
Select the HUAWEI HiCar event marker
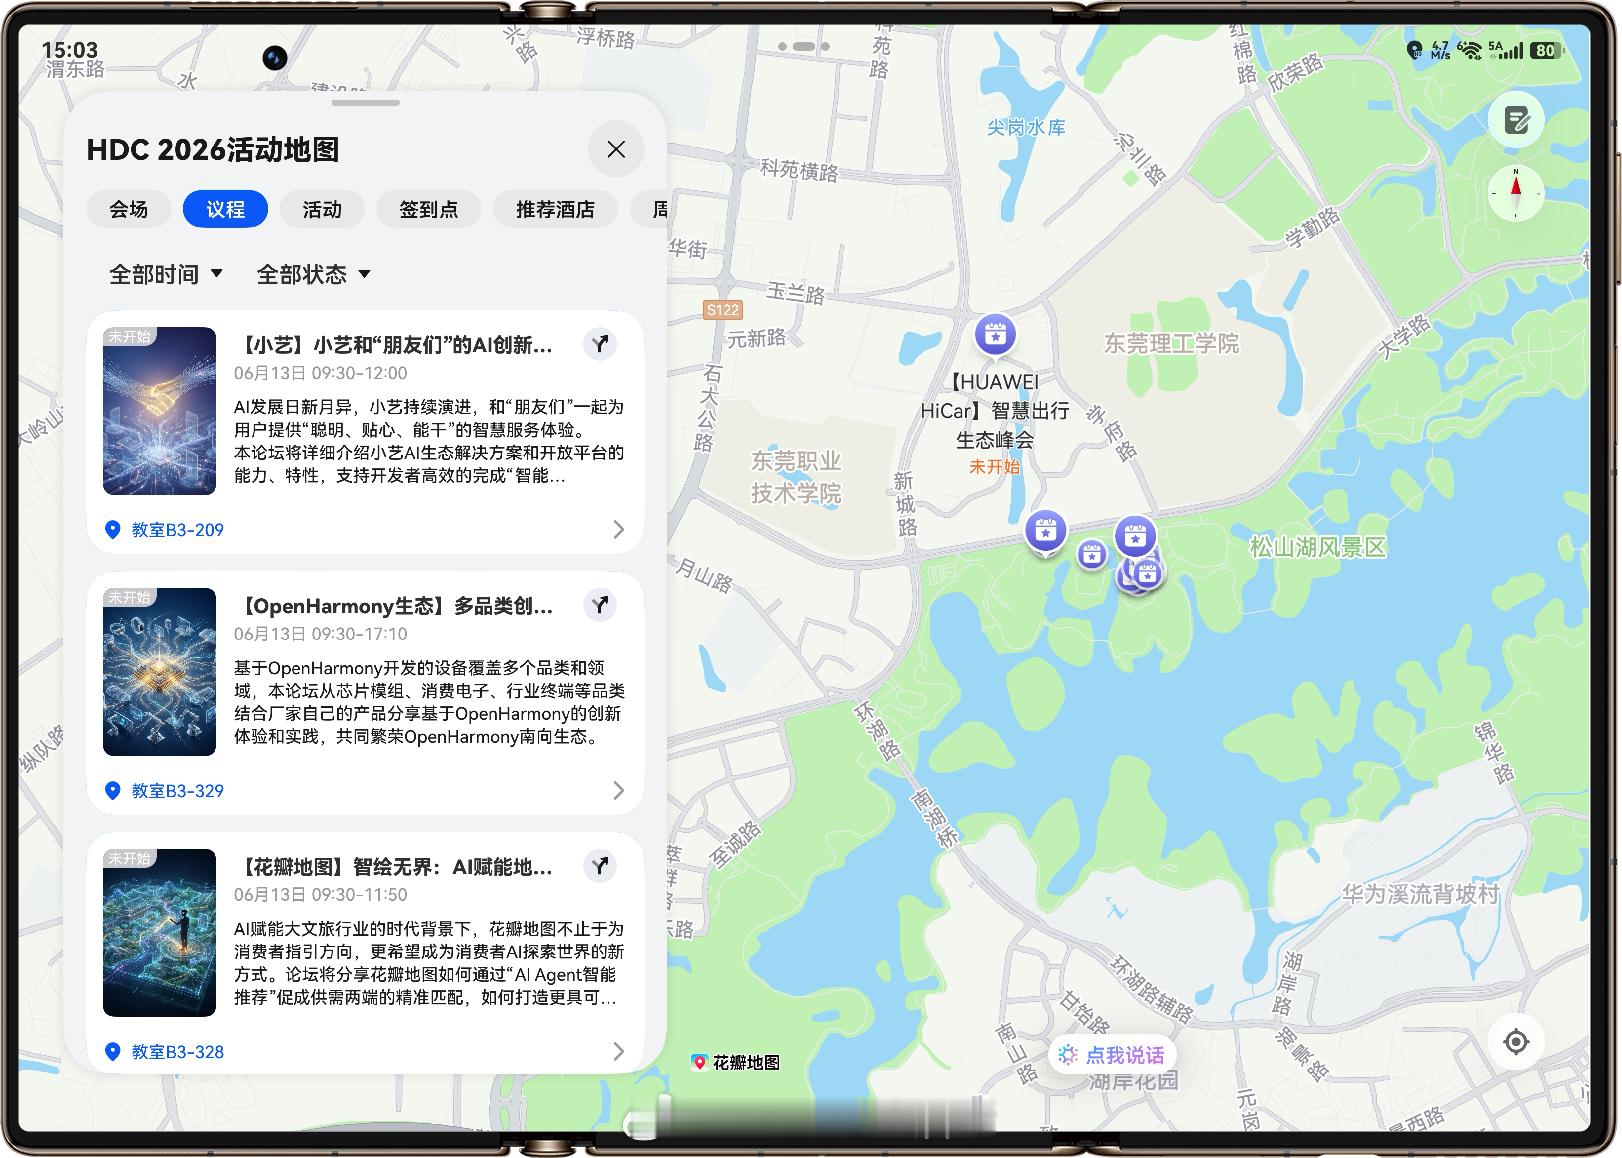[x=995, y=337]
